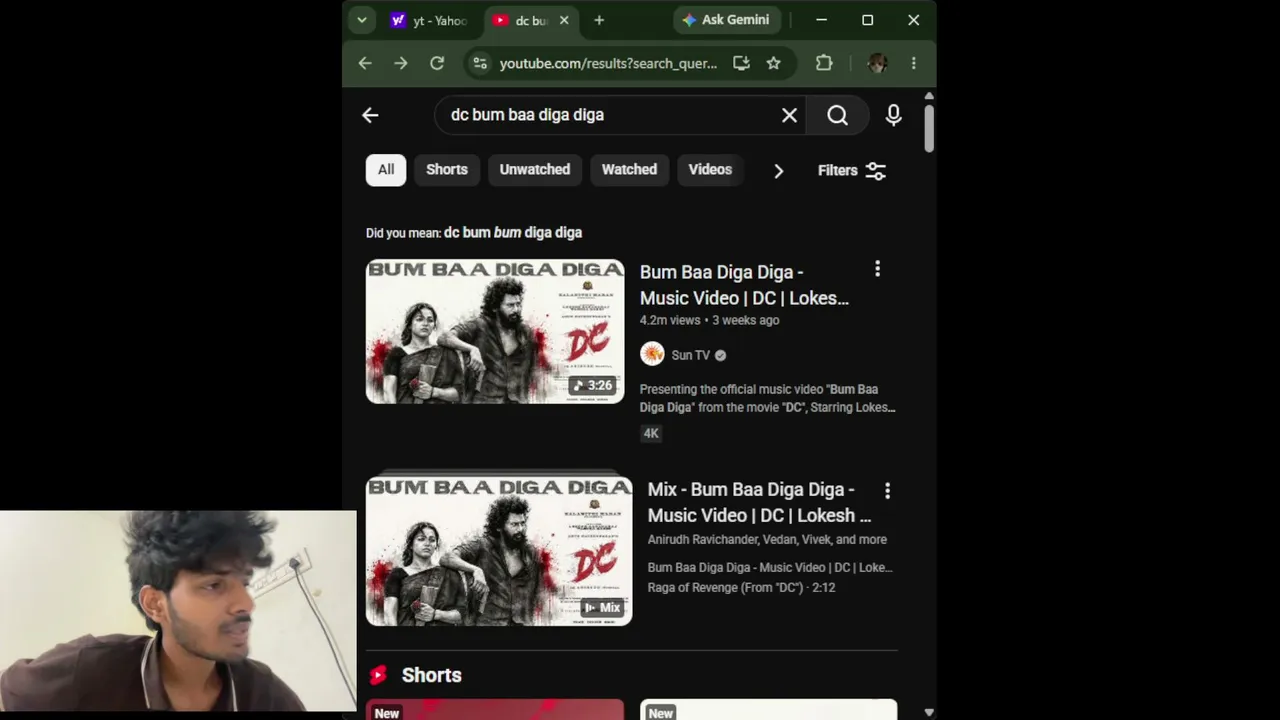Open the Mix playlist thumbnail
Screen dimensions: 1280x720
tap(499, 551)
